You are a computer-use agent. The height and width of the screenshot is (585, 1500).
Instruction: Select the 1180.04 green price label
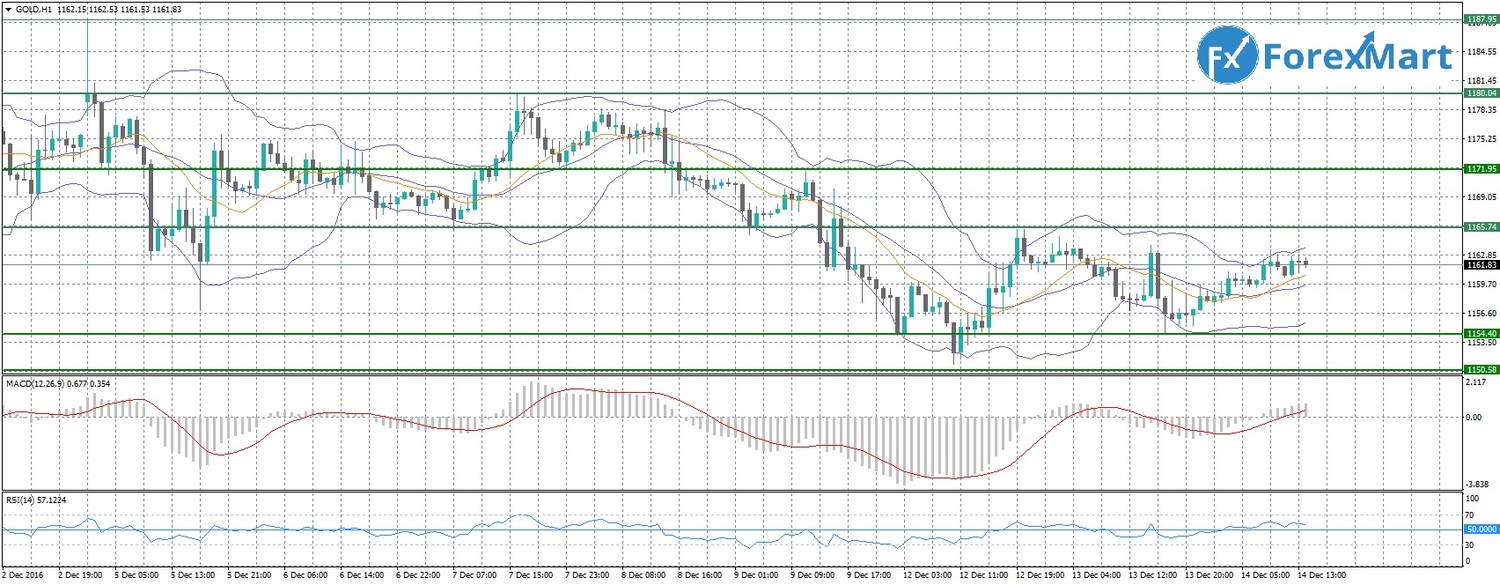click(x=1480, y=93)
